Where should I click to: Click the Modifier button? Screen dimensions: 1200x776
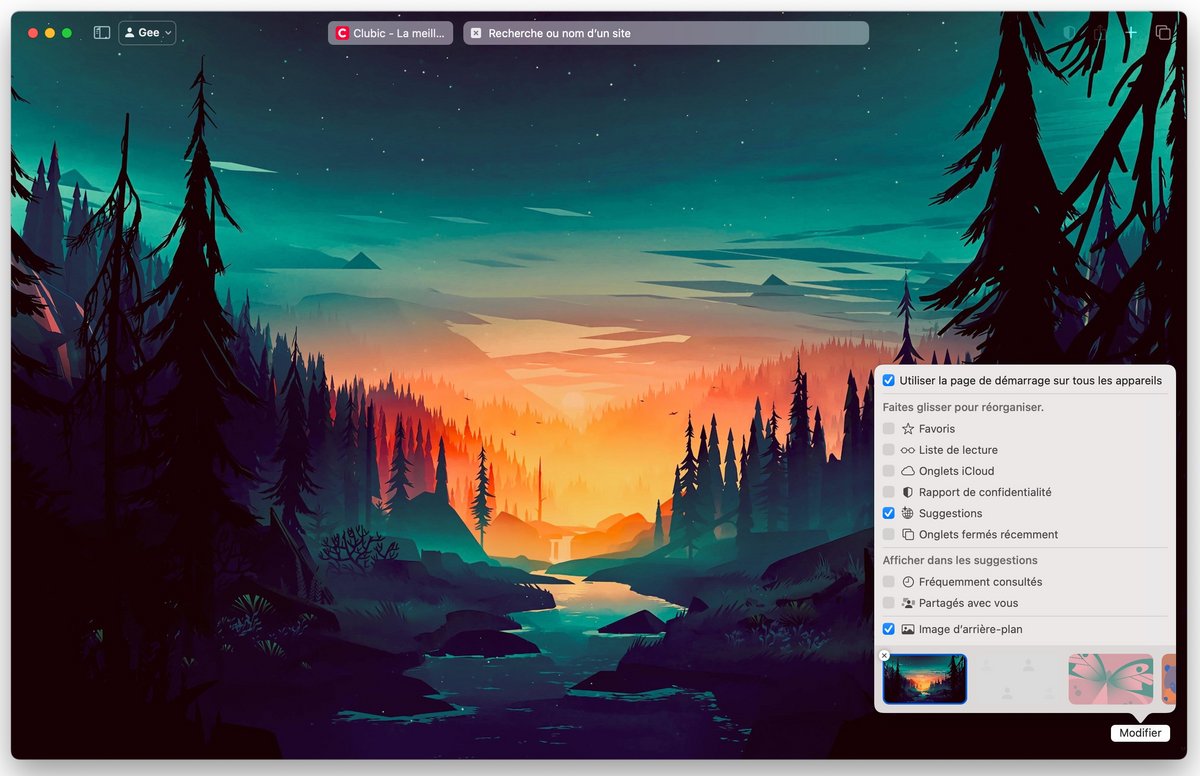[1140, 733]
